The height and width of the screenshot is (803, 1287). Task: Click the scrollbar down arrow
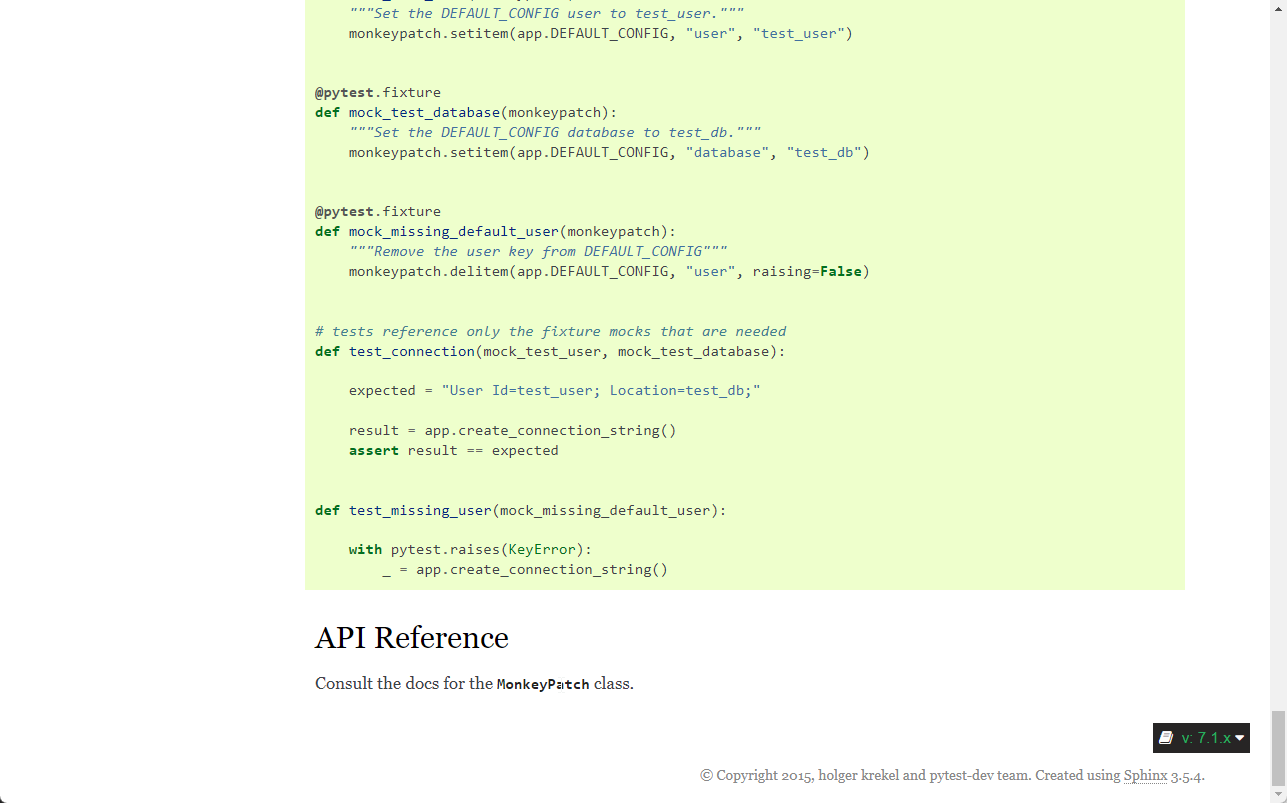point(1278,795)
